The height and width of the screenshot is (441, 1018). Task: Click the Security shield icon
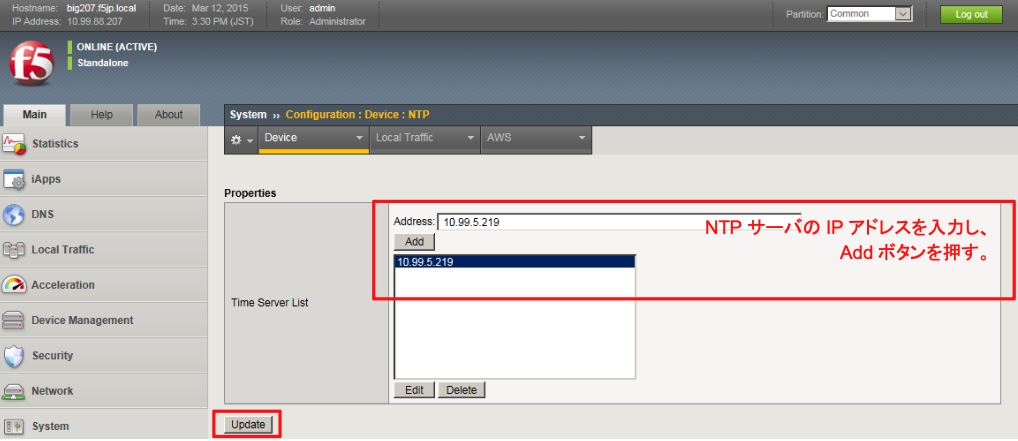[x=14, y=356]
